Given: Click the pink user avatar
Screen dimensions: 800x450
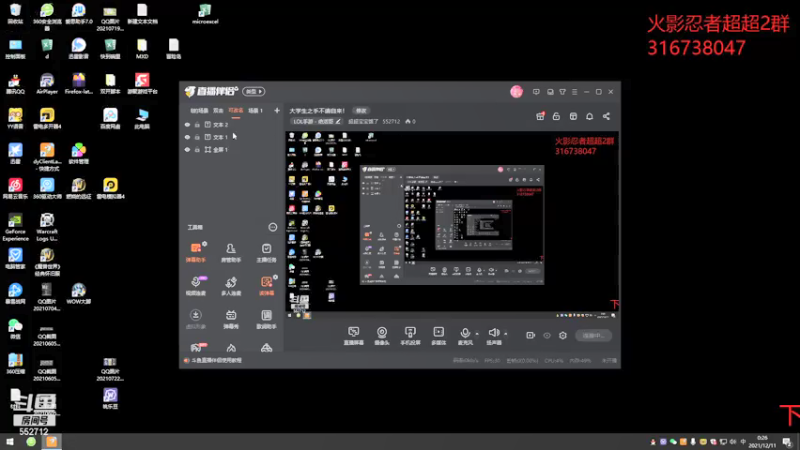Looking at the screenshot, I should 516,91.
